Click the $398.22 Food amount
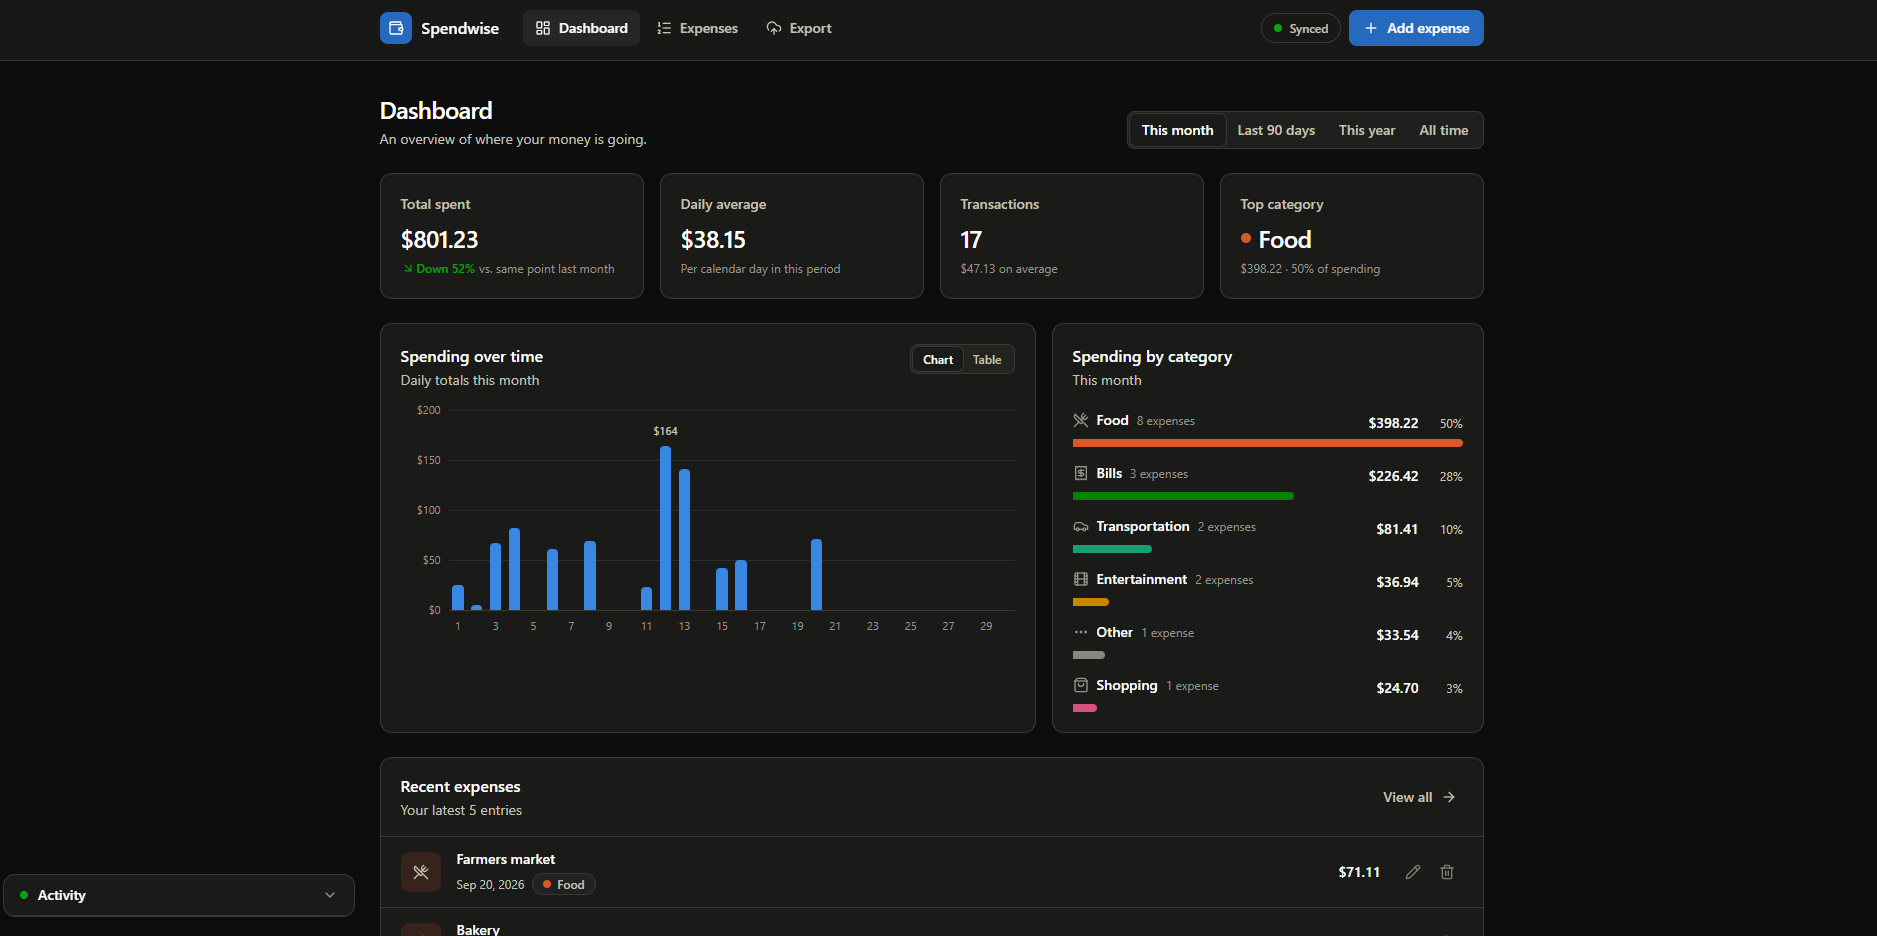Viewport: 1877px width, 936px height. (1393, 423)
